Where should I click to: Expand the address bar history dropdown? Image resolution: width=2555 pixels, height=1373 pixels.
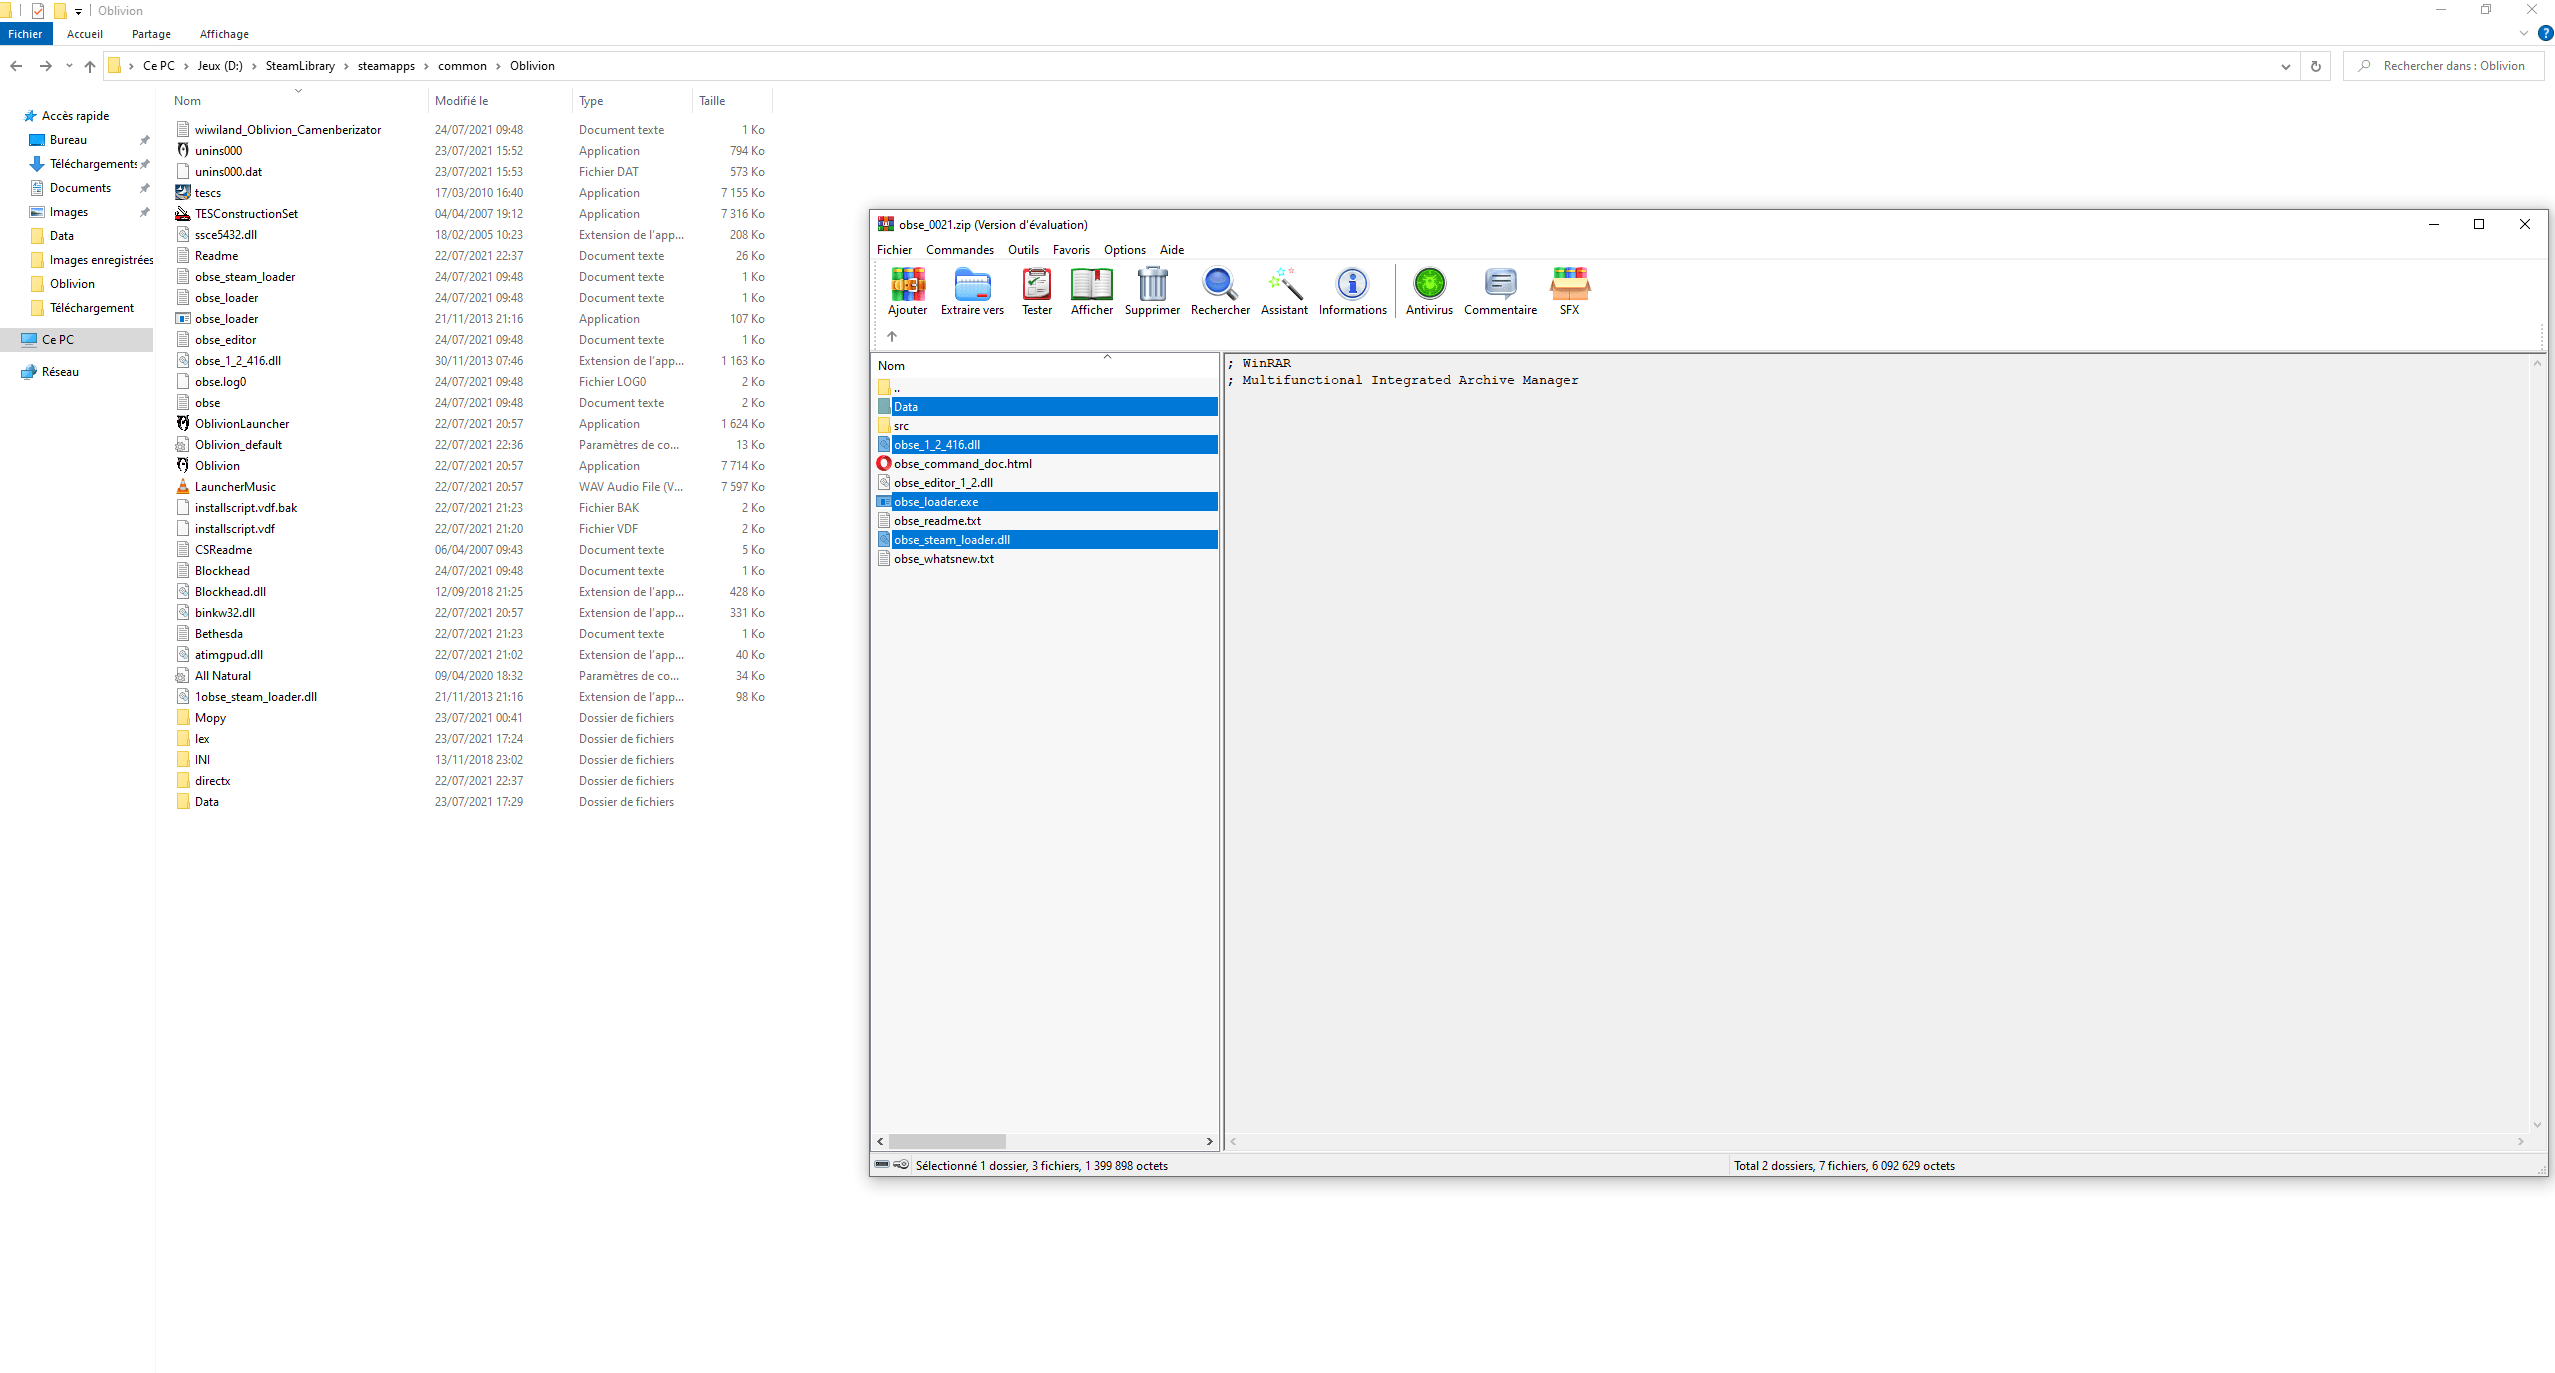(2285, 66)
